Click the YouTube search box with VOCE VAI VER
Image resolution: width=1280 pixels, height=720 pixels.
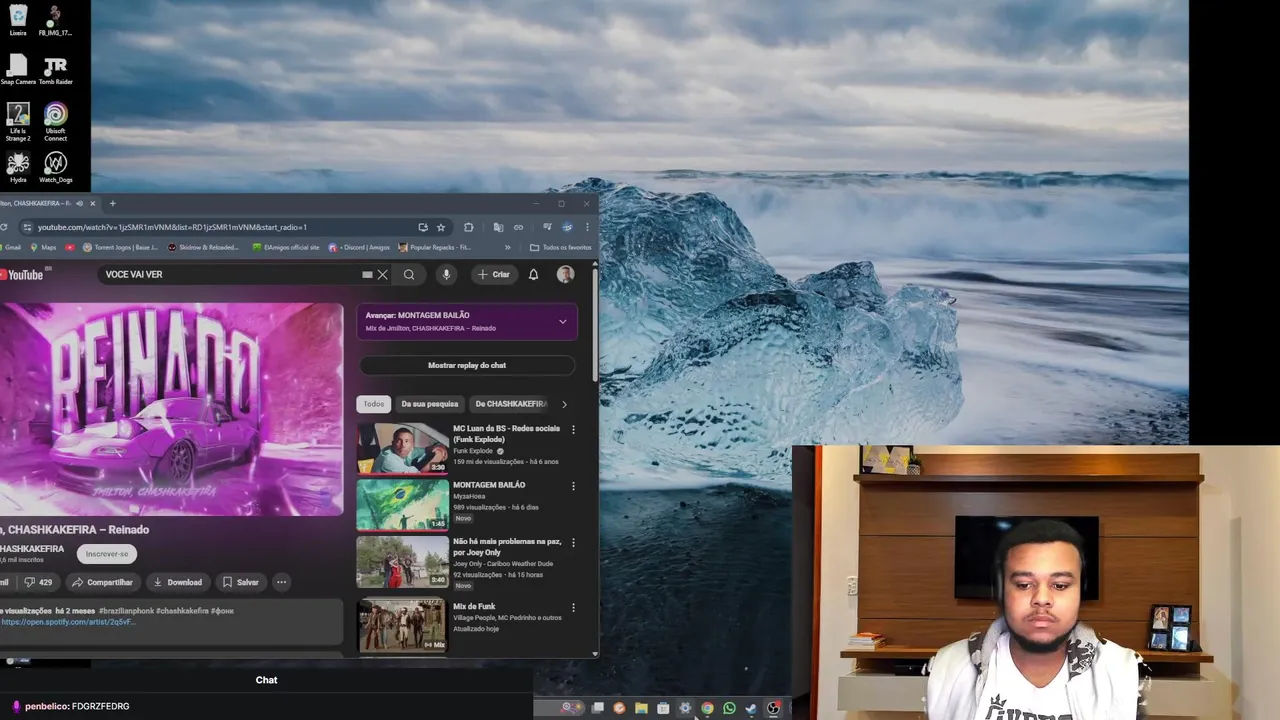click(x=230, y=274)
